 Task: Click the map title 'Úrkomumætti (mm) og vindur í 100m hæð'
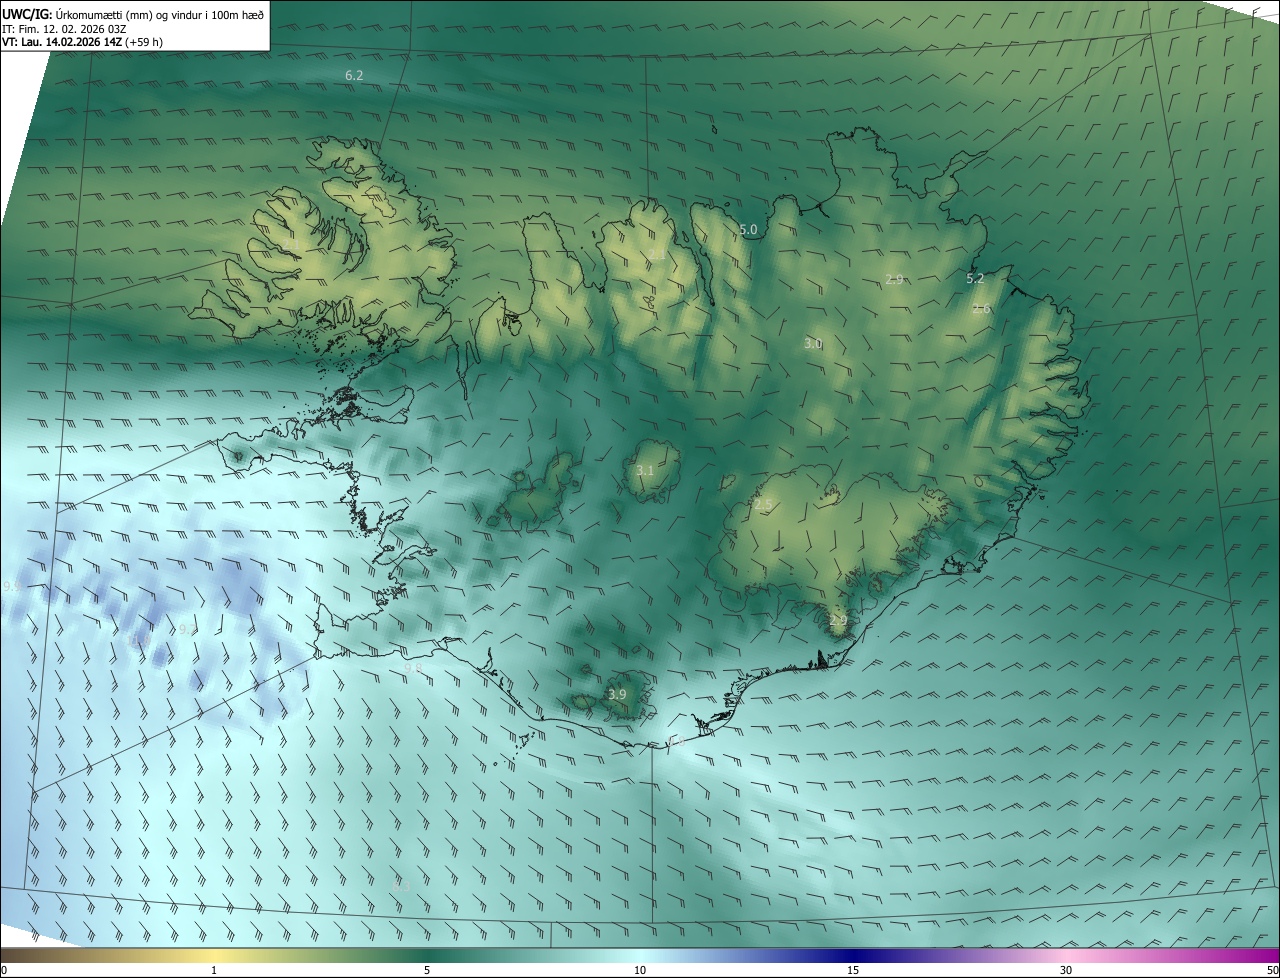[159, 14]
